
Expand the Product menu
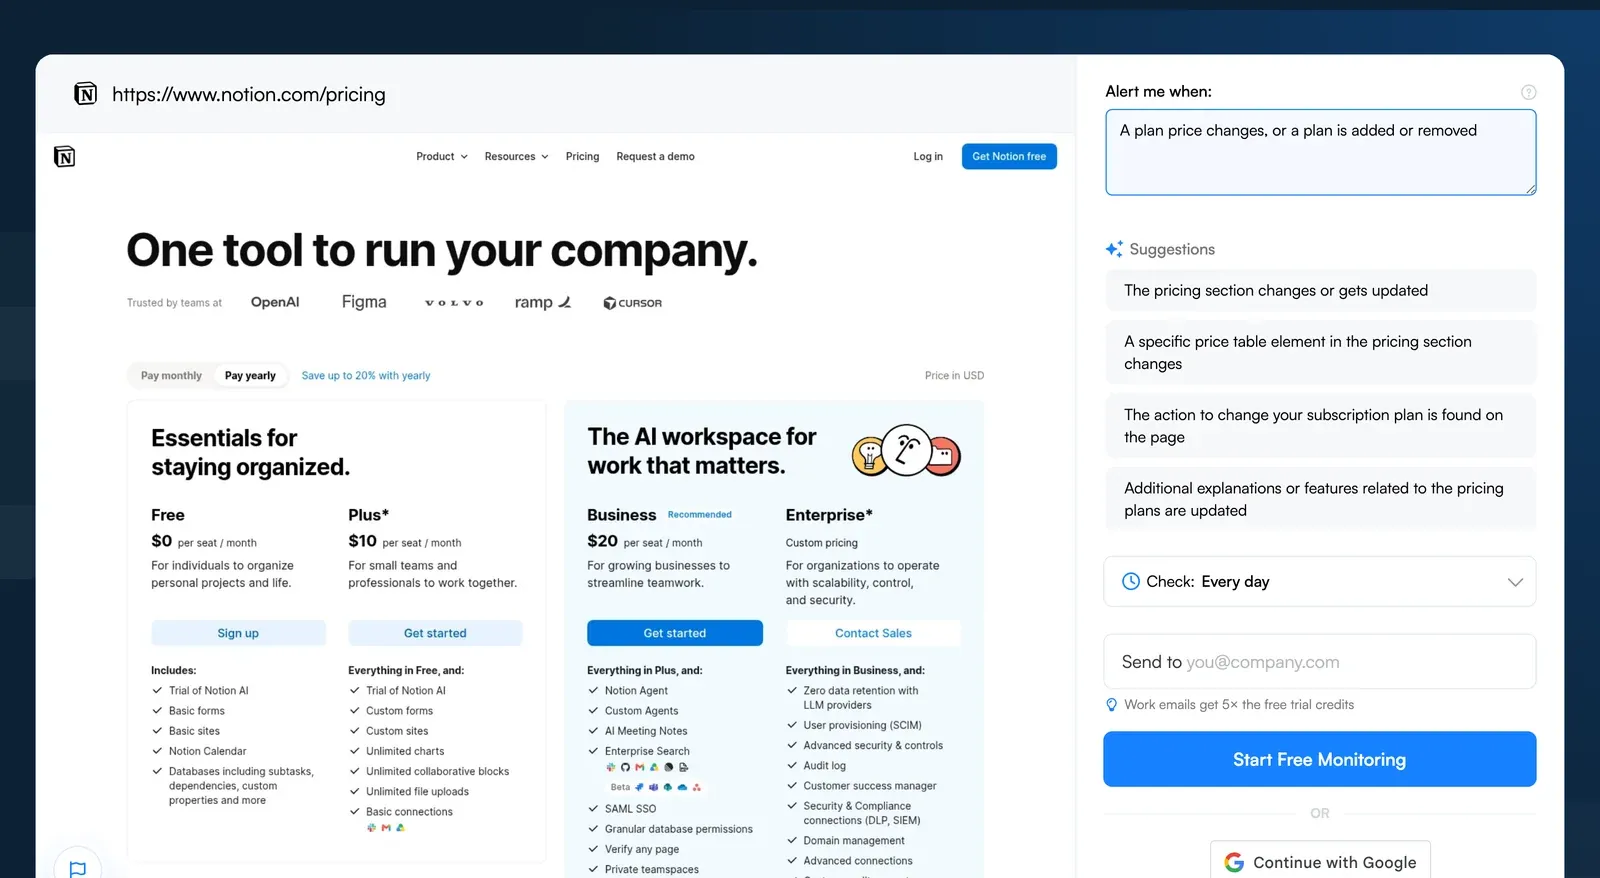[x=442, y=157]
